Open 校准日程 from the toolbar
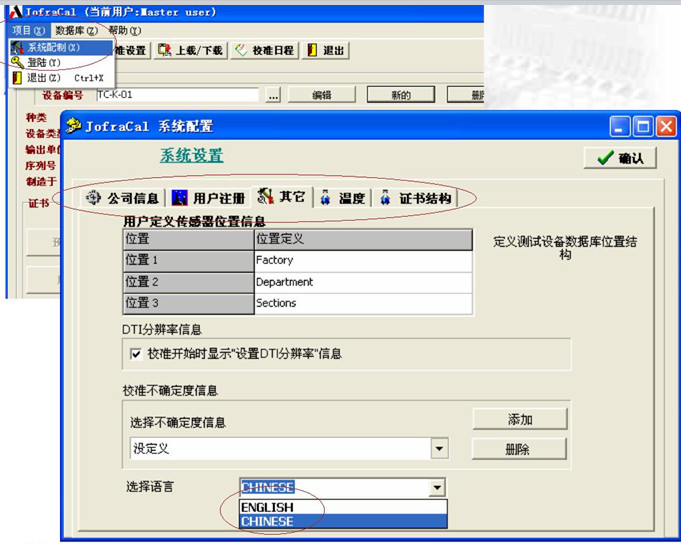The height and width of the screenshot is (544, 681). click(264, 50)
